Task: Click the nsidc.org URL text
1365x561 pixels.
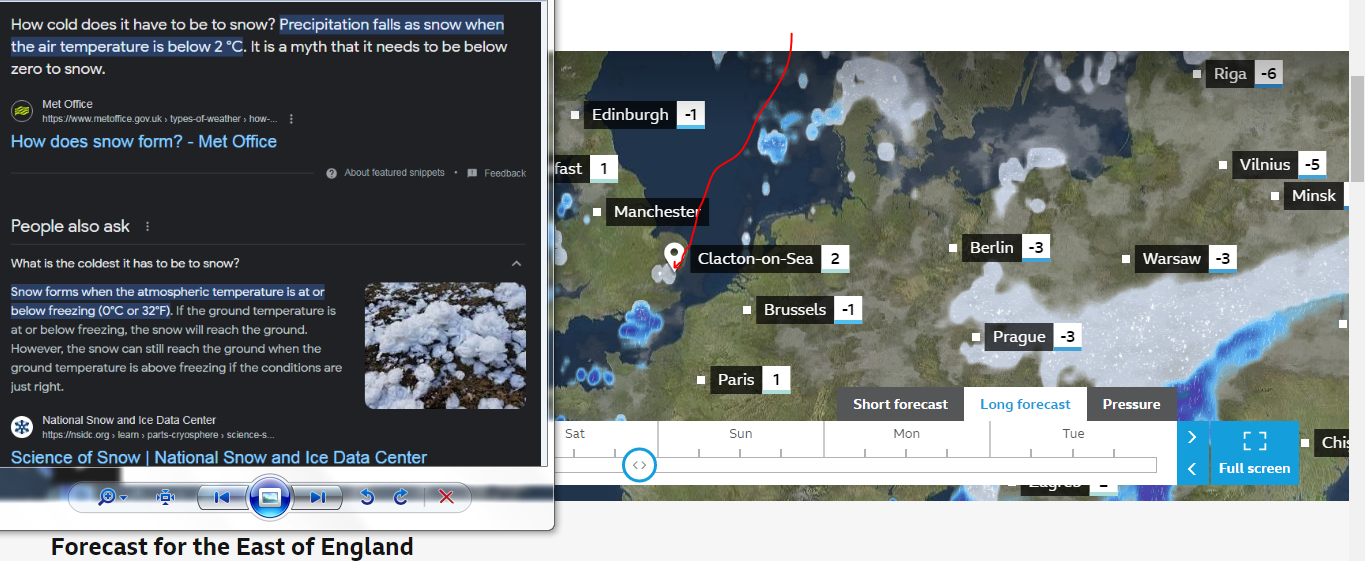Action: tap(158, 435)
